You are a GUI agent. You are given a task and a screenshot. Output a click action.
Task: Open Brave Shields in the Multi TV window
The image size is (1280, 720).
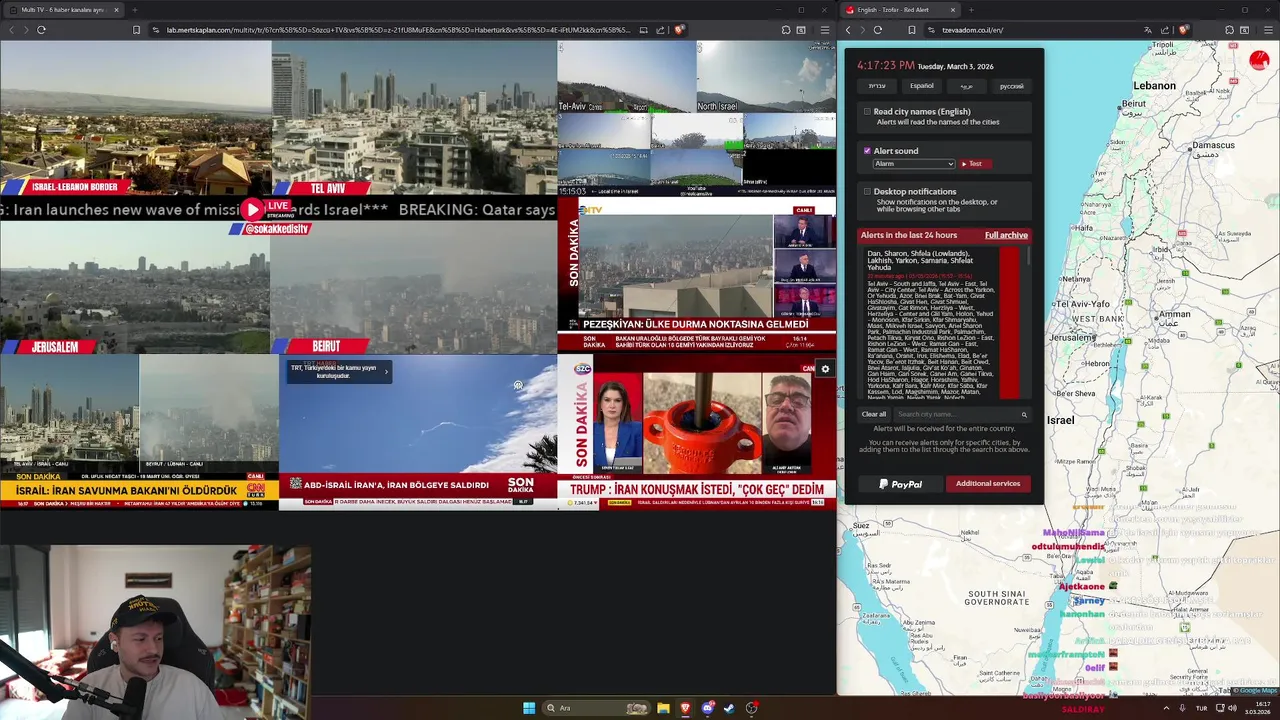pos(679,30)
